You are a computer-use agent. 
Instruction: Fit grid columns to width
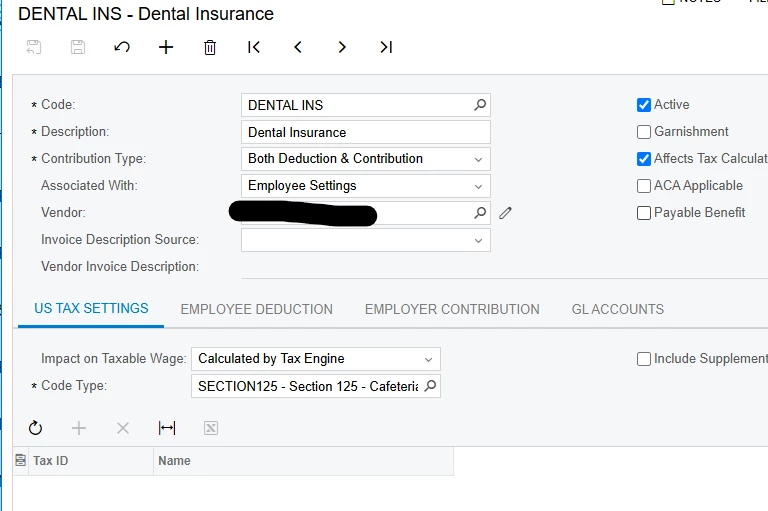point(167,428)
